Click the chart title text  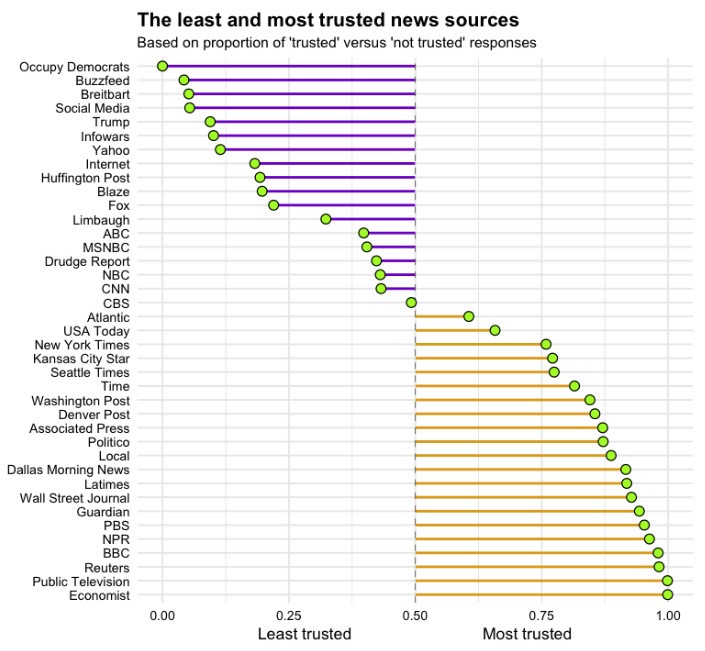[328, 20]
